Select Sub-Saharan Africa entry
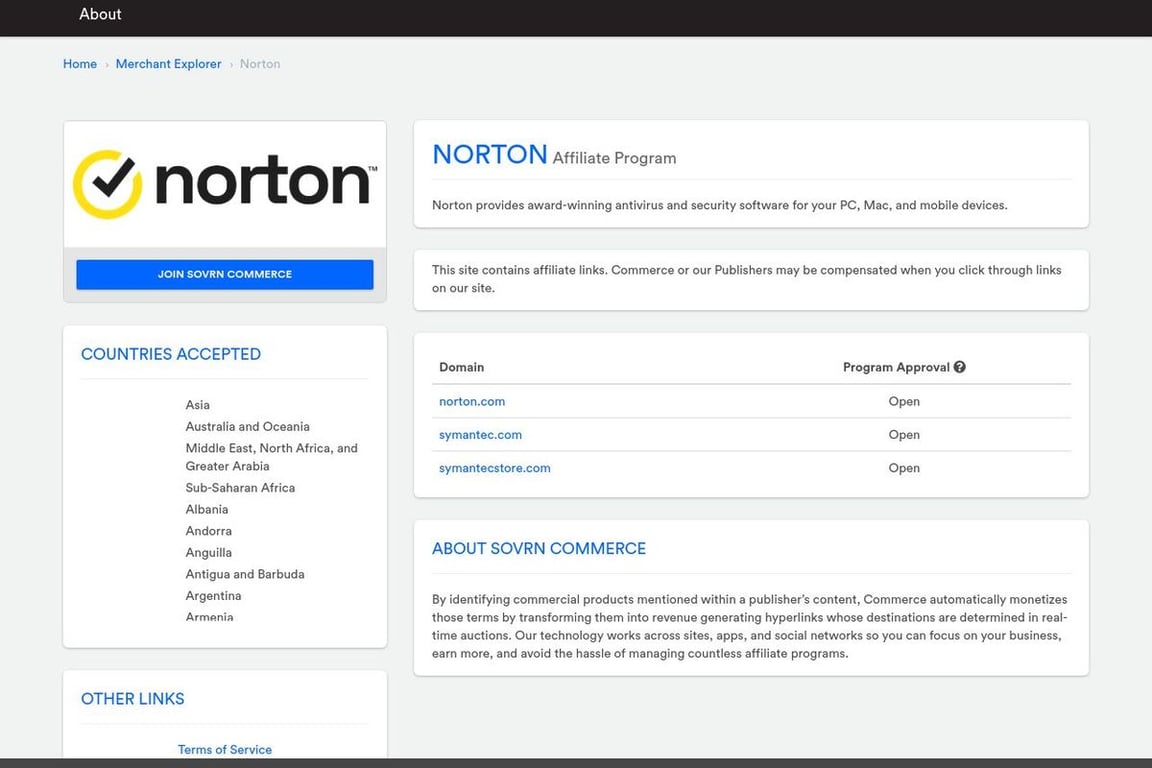Viewport: 1152px width, 768px height. point(240,487)
